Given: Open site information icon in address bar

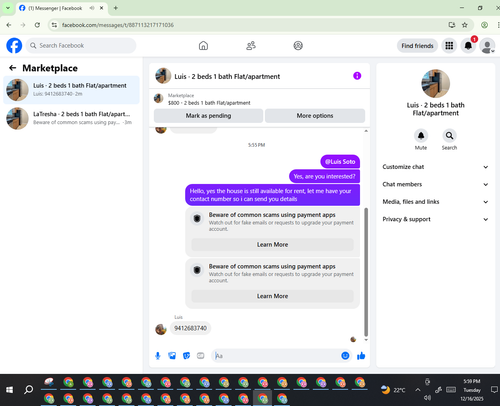Looking at the screenshot, I should pyautogui.click(x=54, y=25).
